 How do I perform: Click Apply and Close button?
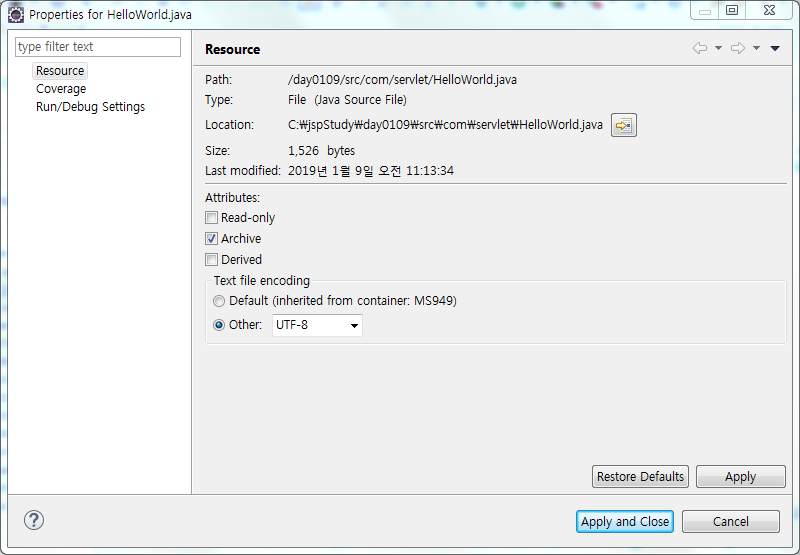coord(625,521)
